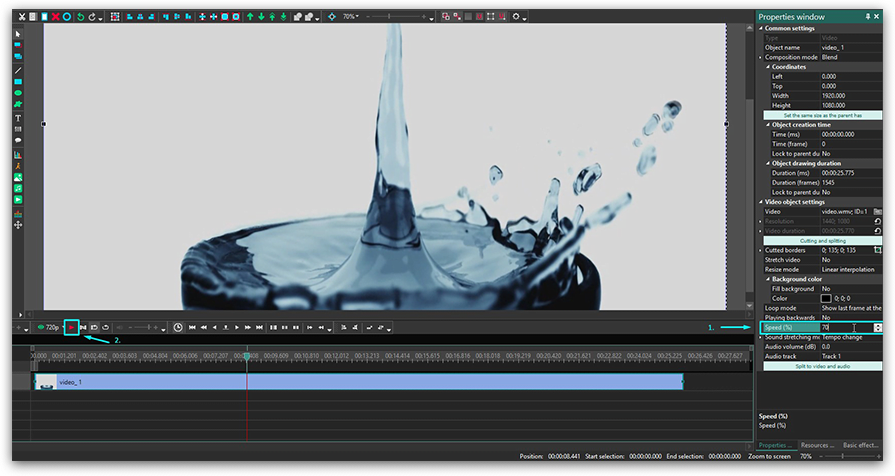The width and height of the screenshot is (895, 476).
Task: Click the crop icon beside Cutted borders
Action: pos(878,250)
